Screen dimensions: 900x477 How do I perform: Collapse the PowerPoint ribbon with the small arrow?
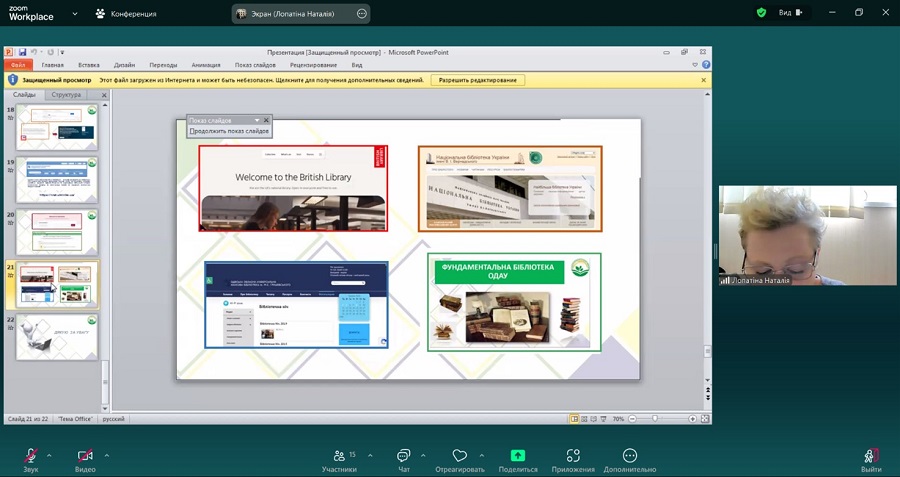point(695,65)
